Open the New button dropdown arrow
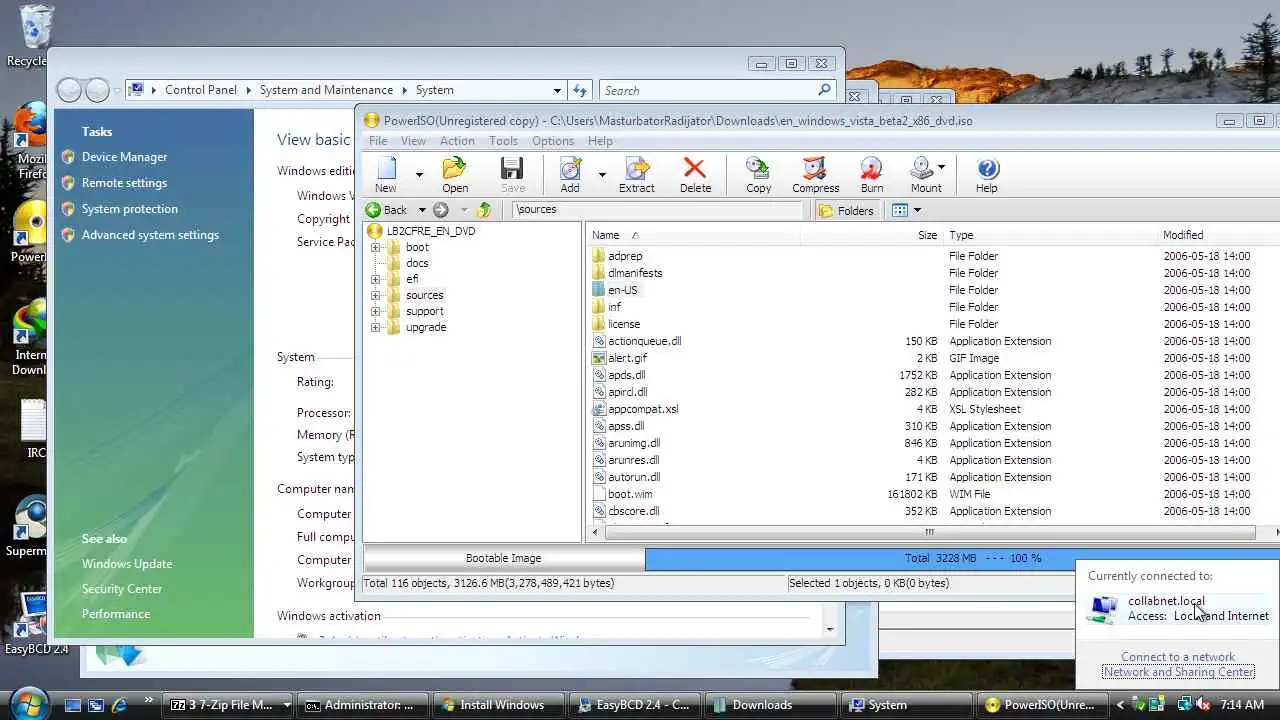This screenshot has height=720, width=1280. coord(419,174)
